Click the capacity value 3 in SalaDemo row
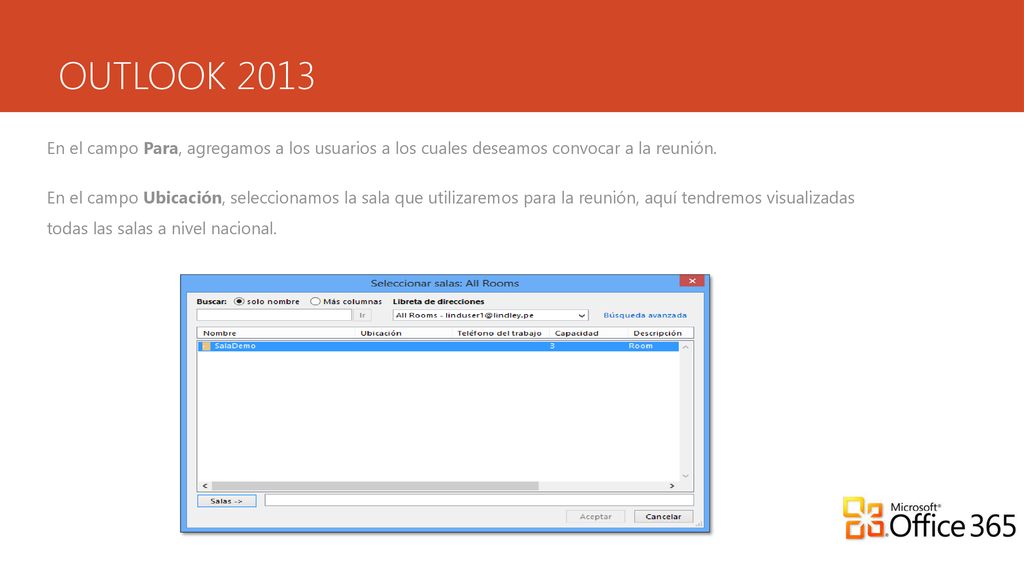The image size is (1024, 576). click(x=552, y=346)
